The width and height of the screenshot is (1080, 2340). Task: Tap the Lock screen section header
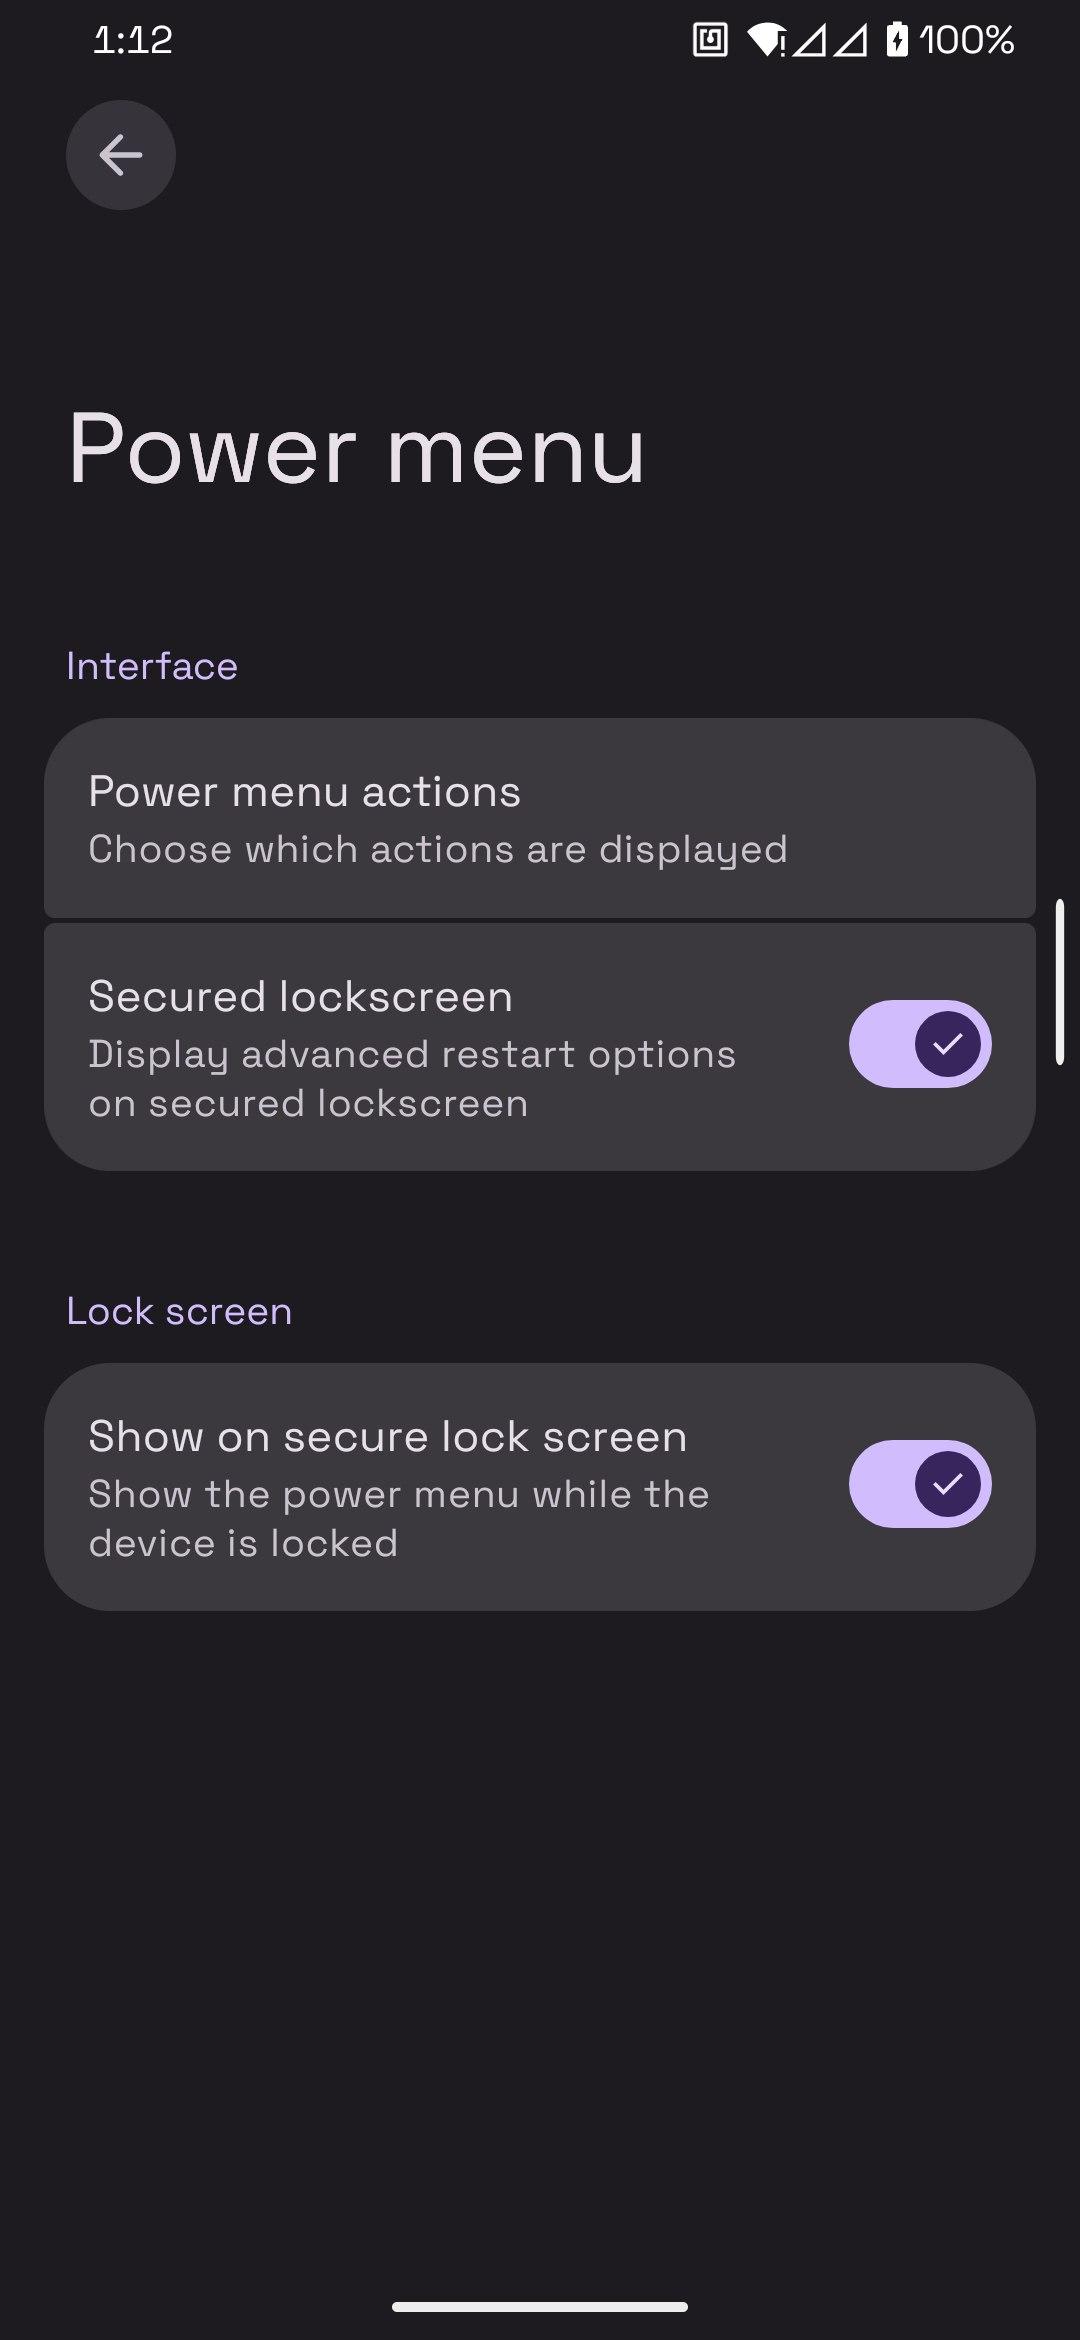(x=179, y=1311)
